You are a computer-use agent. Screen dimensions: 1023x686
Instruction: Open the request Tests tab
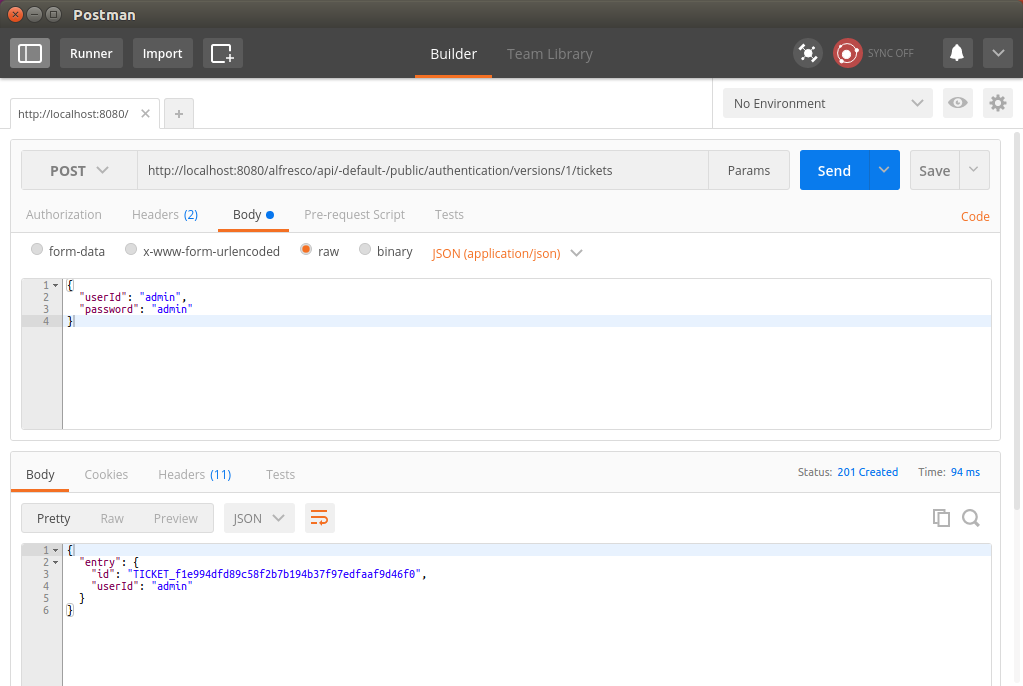pyautogui.click(x=450, y=215)
